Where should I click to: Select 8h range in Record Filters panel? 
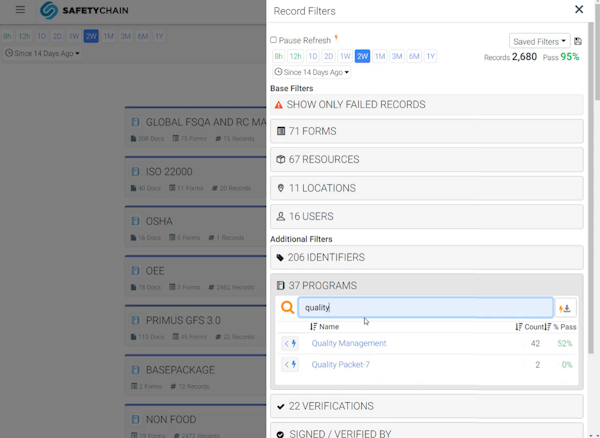click(279, 56)
